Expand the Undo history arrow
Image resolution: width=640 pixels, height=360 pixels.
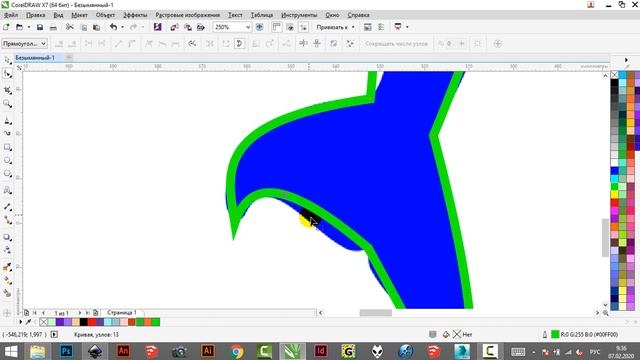(x=122, y=27)
